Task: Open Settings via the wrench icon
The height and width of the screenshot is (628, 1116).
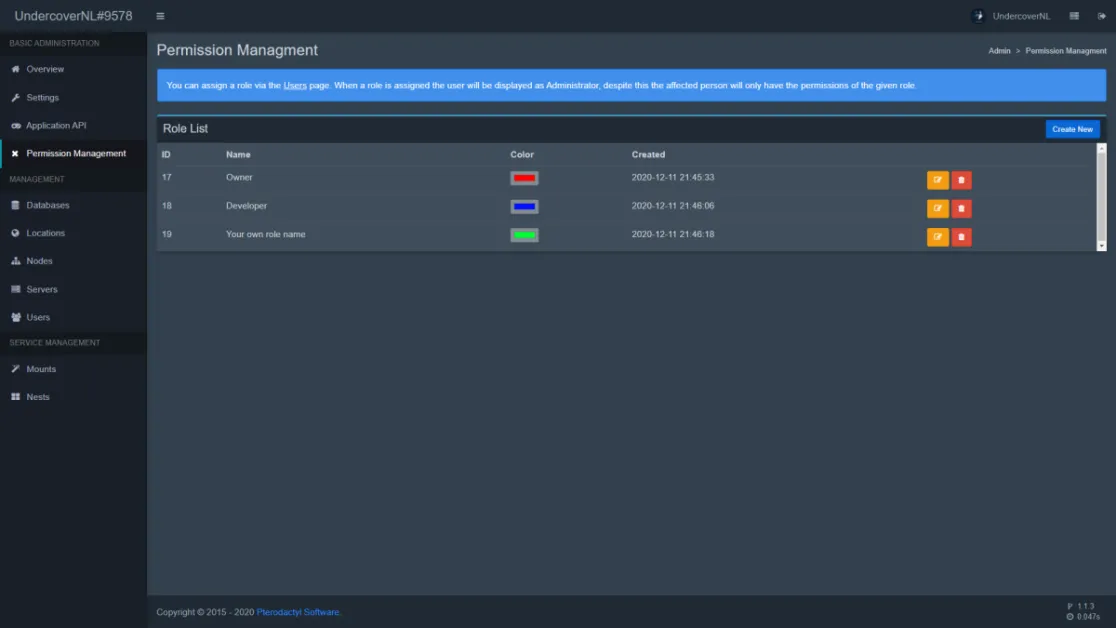Action: coord(14,97)
